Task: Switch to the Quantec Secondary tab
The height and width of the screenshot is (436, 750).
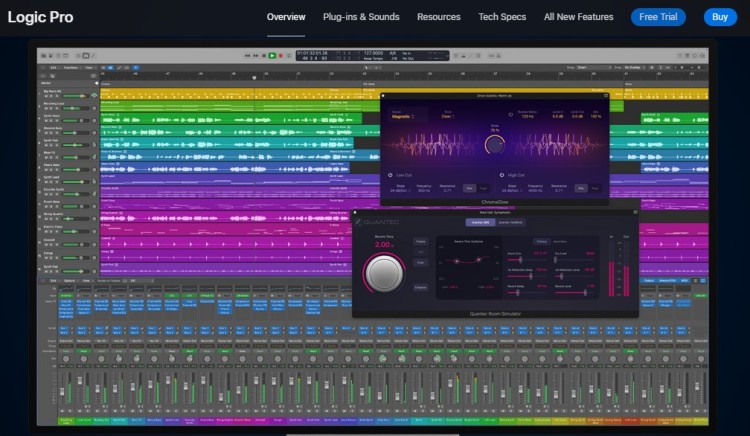Action: 560,241
